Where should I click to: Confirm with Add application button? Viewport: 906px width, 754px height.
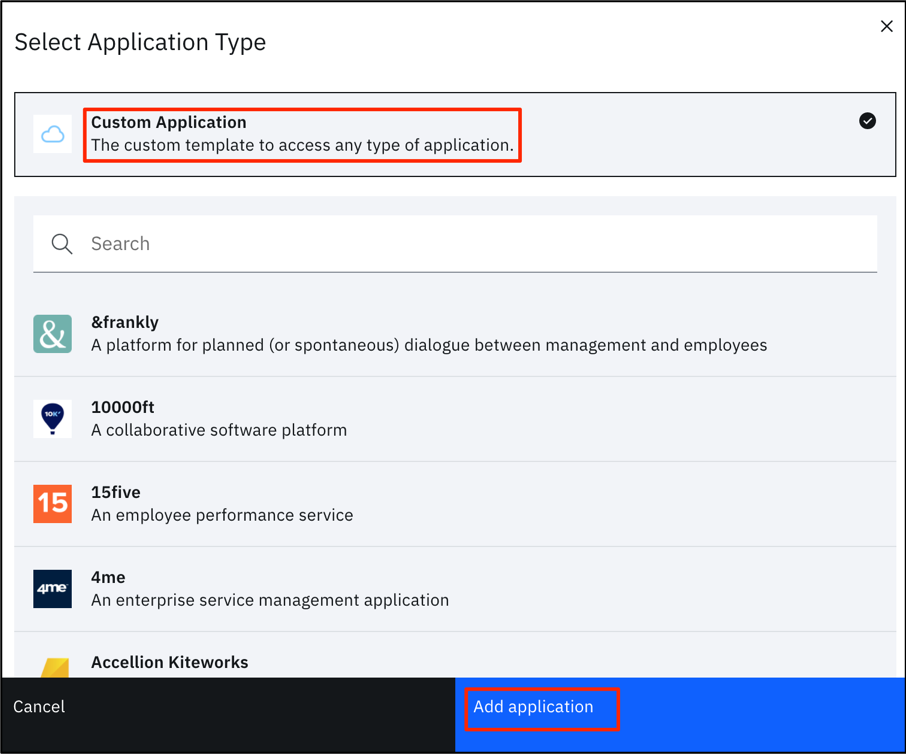(680, 715)
